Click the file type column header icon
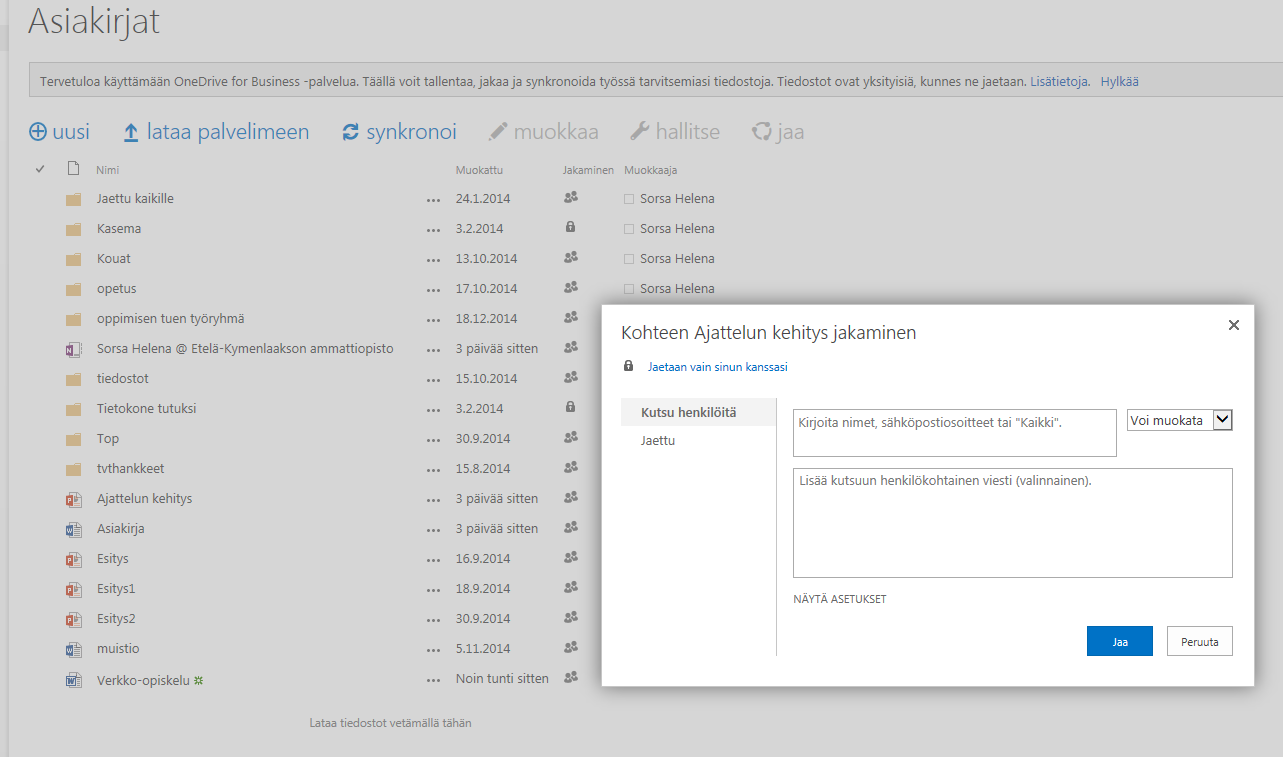The width and height of the screenshot is (1283, 757). click(73, 169)
